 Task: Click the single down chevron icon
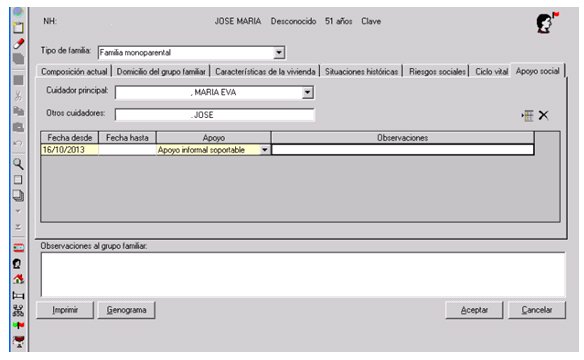tap(18, 211)
